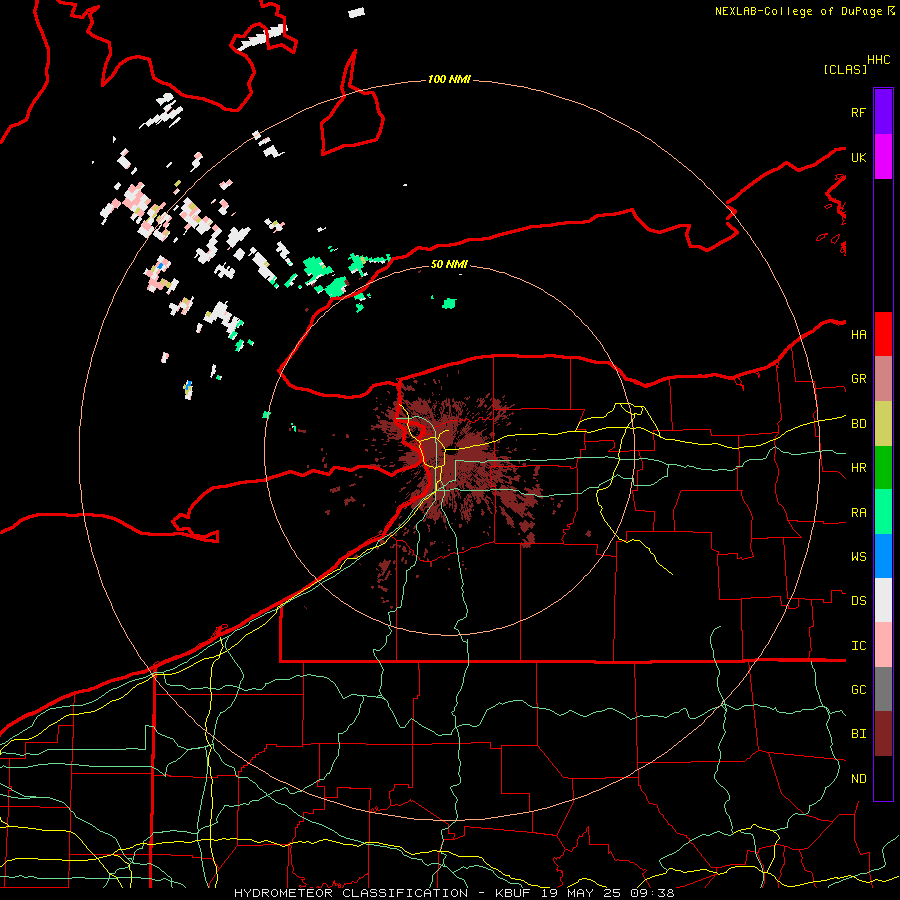Click the WS legend label
This screenshot has width=900, height=900.
click(858, 557)
